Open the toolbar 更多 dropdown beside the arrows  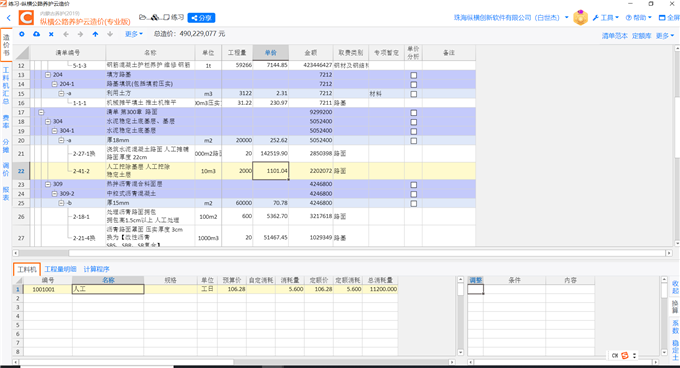134,34
